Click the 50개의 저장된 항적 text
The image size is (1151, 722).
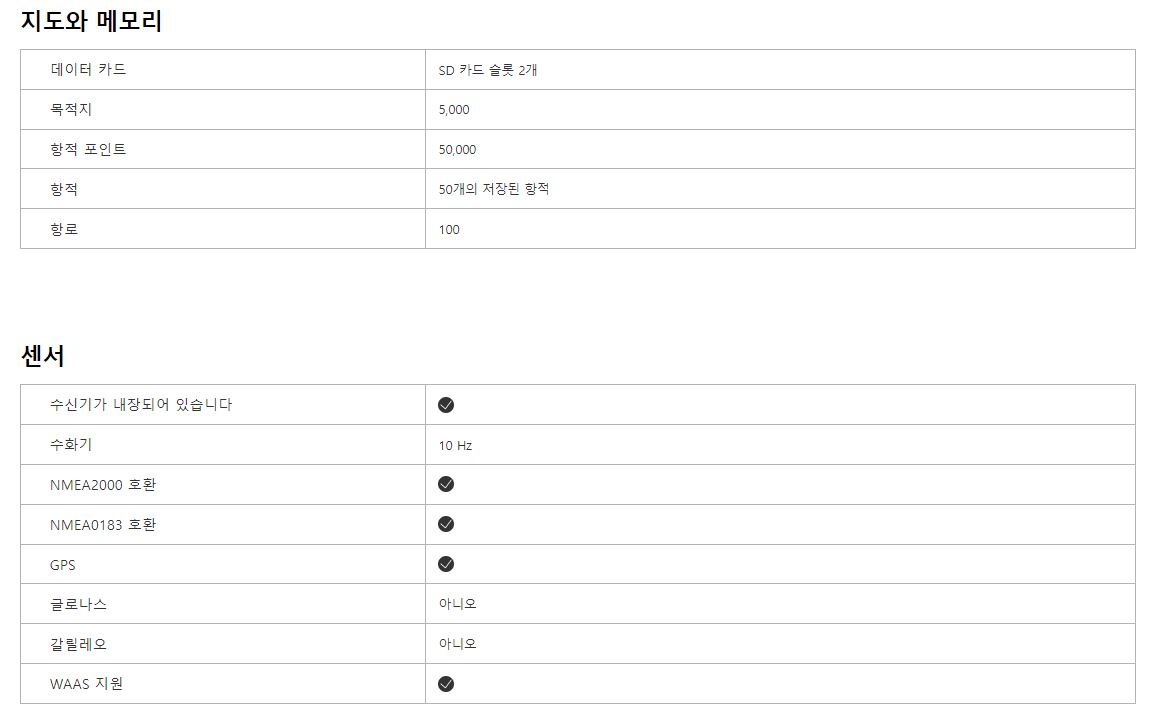[x=494, y=189]
